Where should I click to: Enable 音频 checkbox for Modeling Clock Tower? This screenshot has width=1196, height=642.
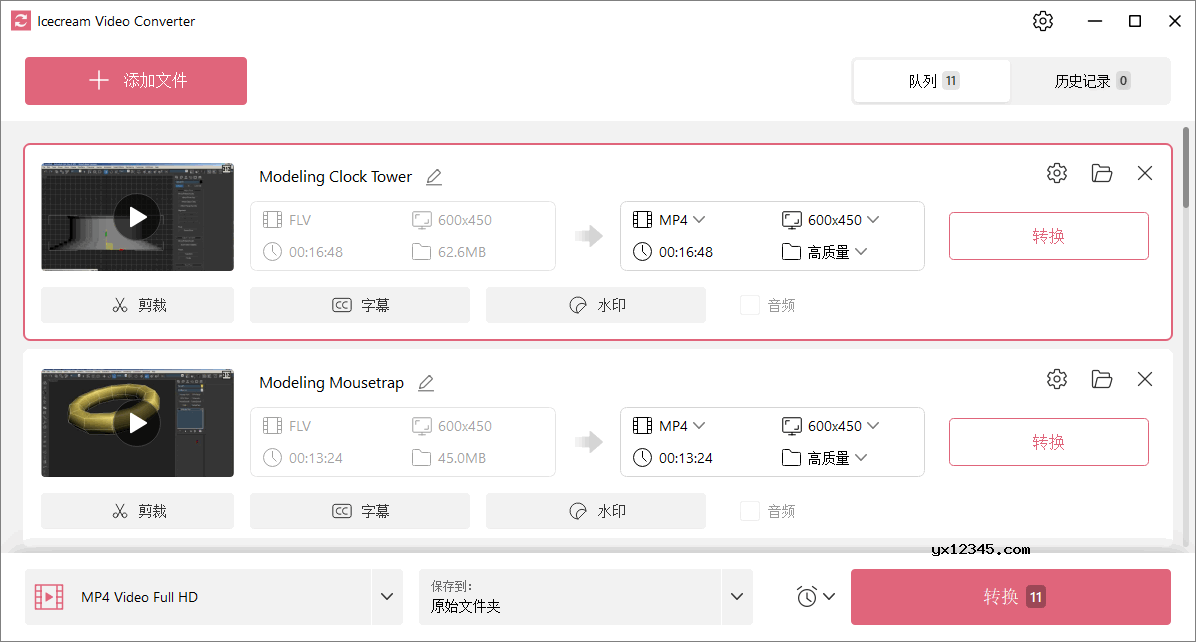pos(750,305)
